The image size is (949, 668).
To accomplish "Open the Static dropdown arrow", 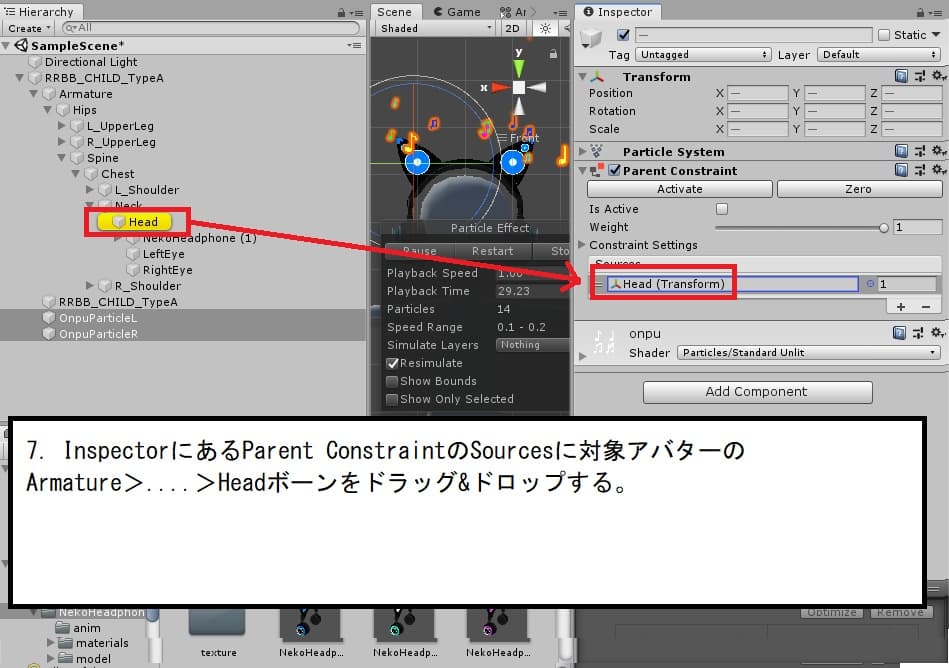I will (936, 34).
